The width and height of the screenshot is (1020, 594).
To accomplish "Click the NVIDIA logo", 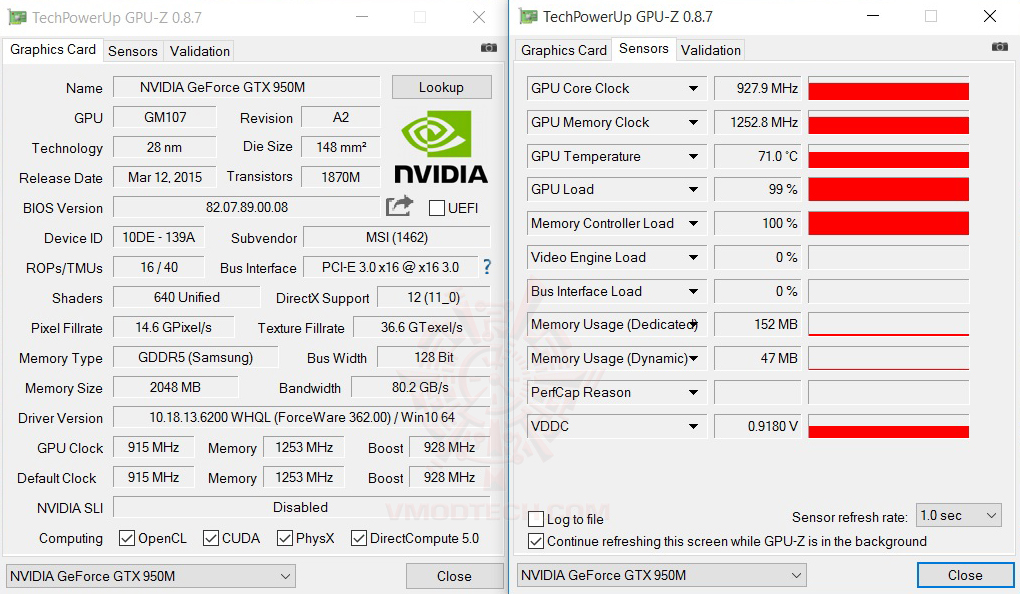I will pyautogui.click(x=440, y=147).
